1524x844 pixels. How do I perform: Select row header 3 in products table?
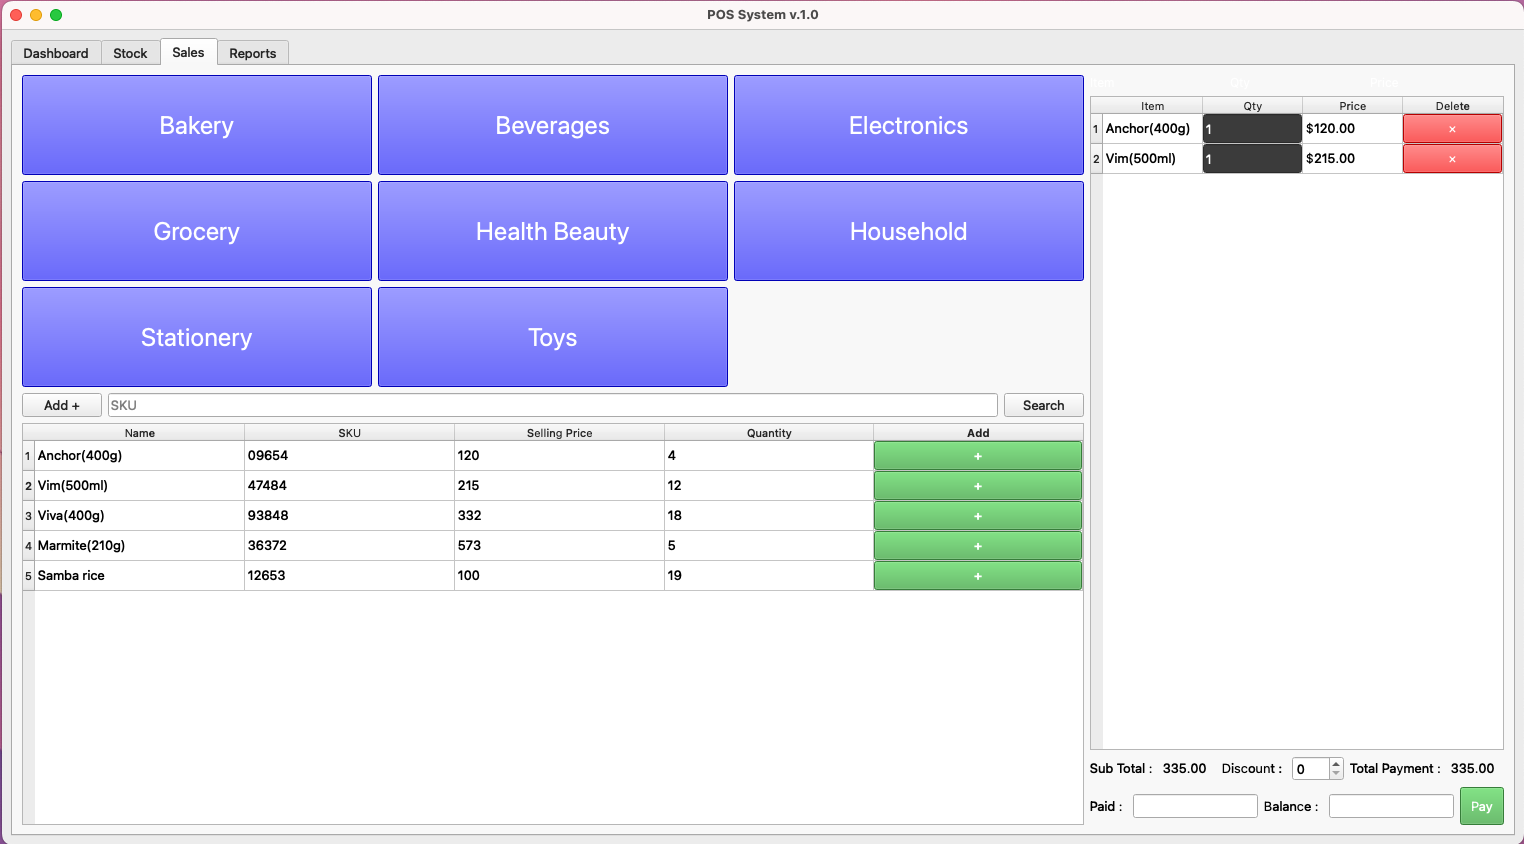(x=29, y=515)
